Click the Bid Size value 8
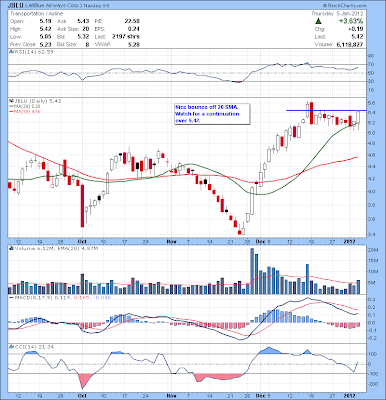 tap(87, 44)
